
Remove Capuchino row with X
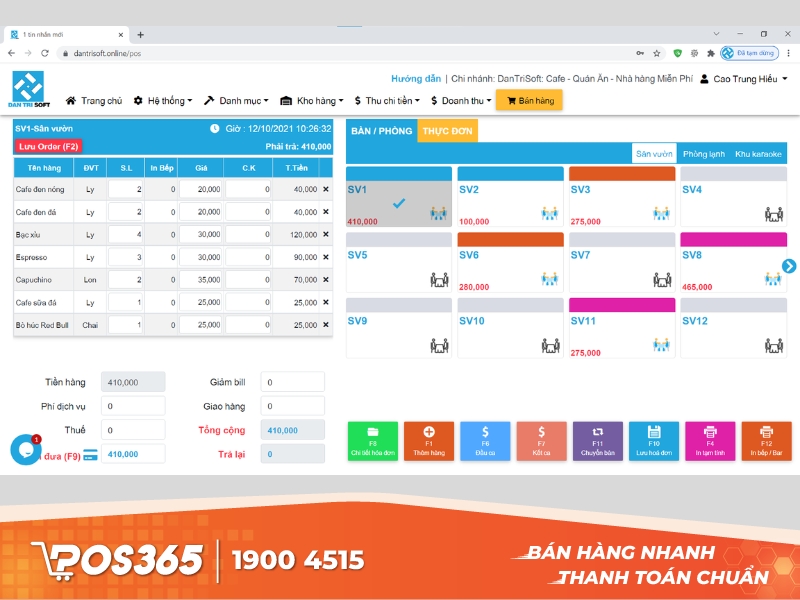pos(326,280)
